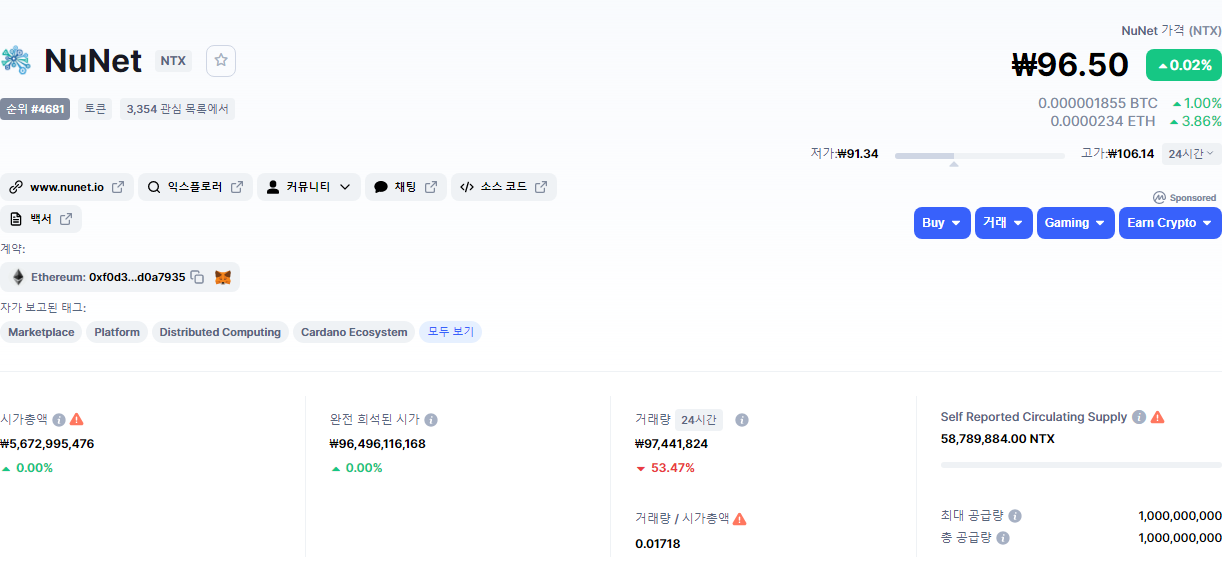Click the fully diluted value ₩96,496,116,168
The height and width of the screenshot is (577, 1222).
coord(377,444)
